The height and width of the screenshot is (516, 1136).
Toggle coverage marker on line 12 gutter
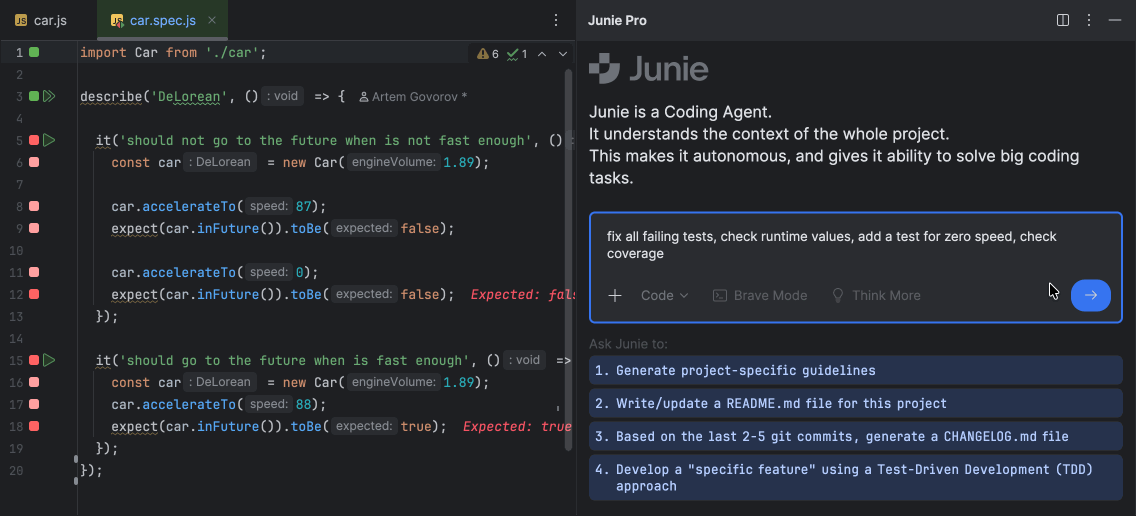34,294
